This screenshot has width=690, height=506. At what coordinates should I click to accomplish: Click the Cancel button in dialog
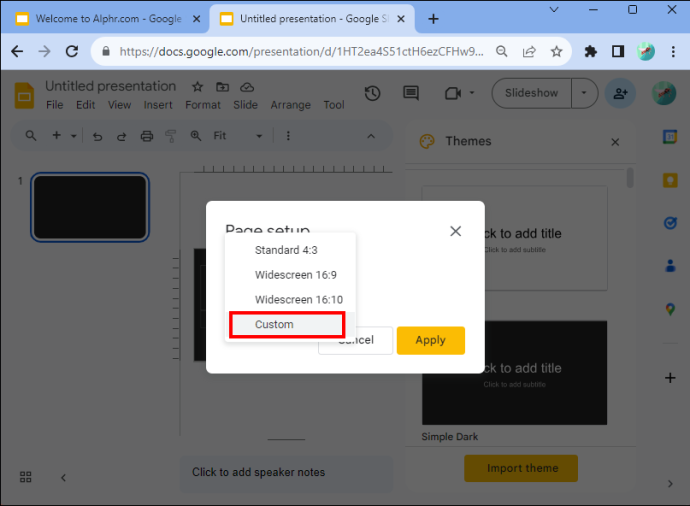point(355,340)
